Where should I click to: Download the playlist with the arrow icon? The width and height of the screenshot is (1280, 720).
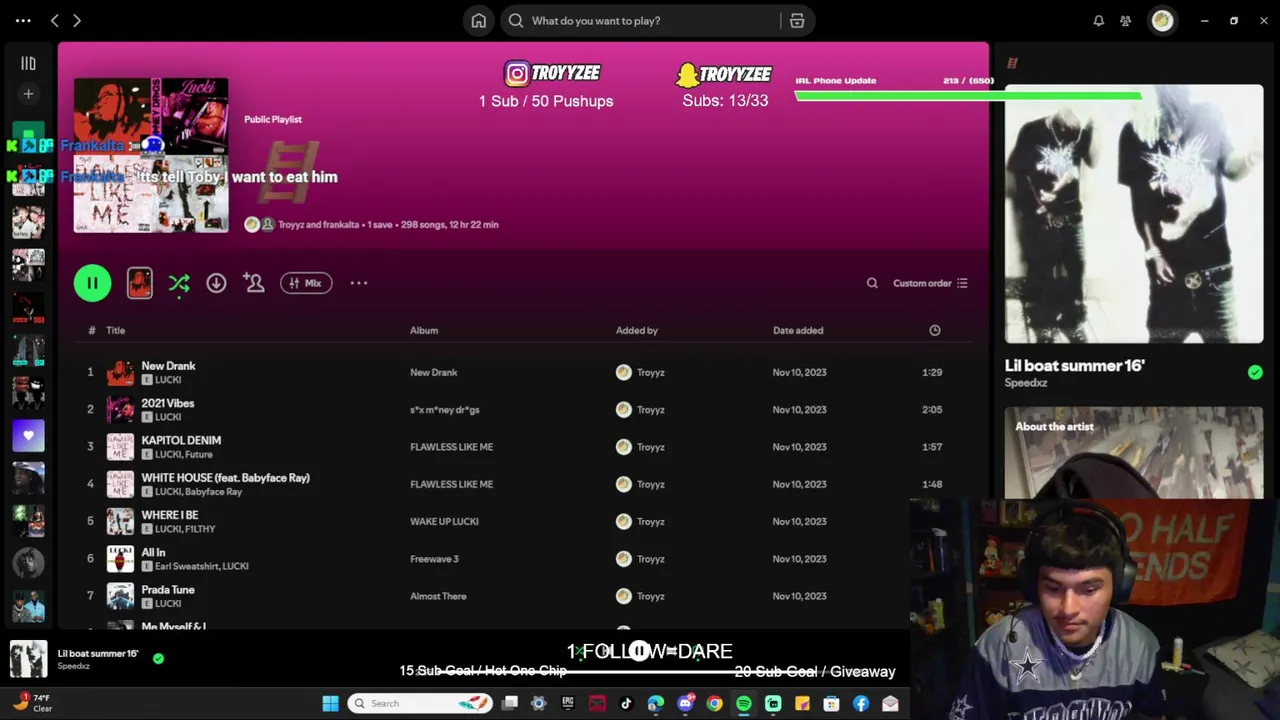tap(216, 283)
